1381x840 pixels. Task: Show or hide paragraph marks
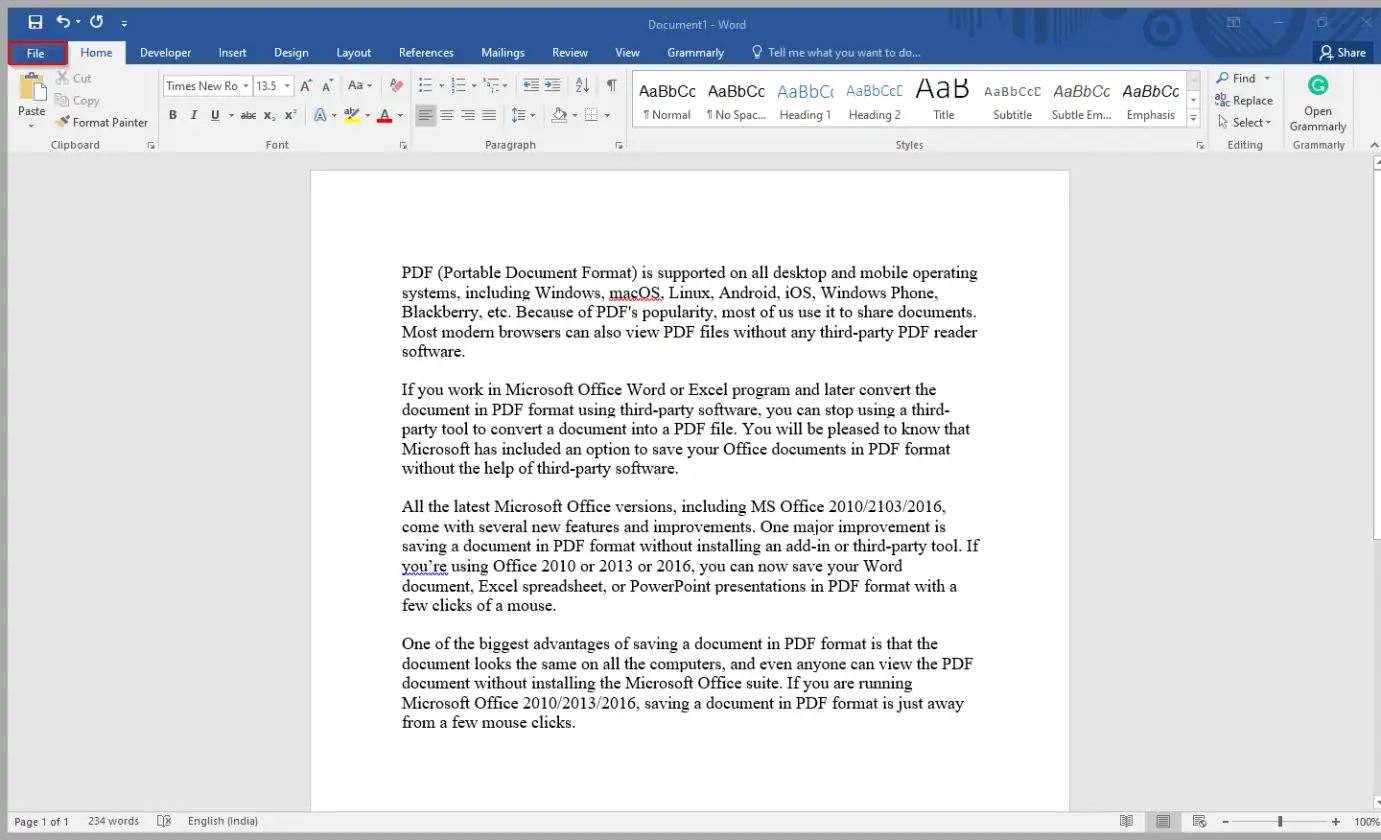pos(611,86)
